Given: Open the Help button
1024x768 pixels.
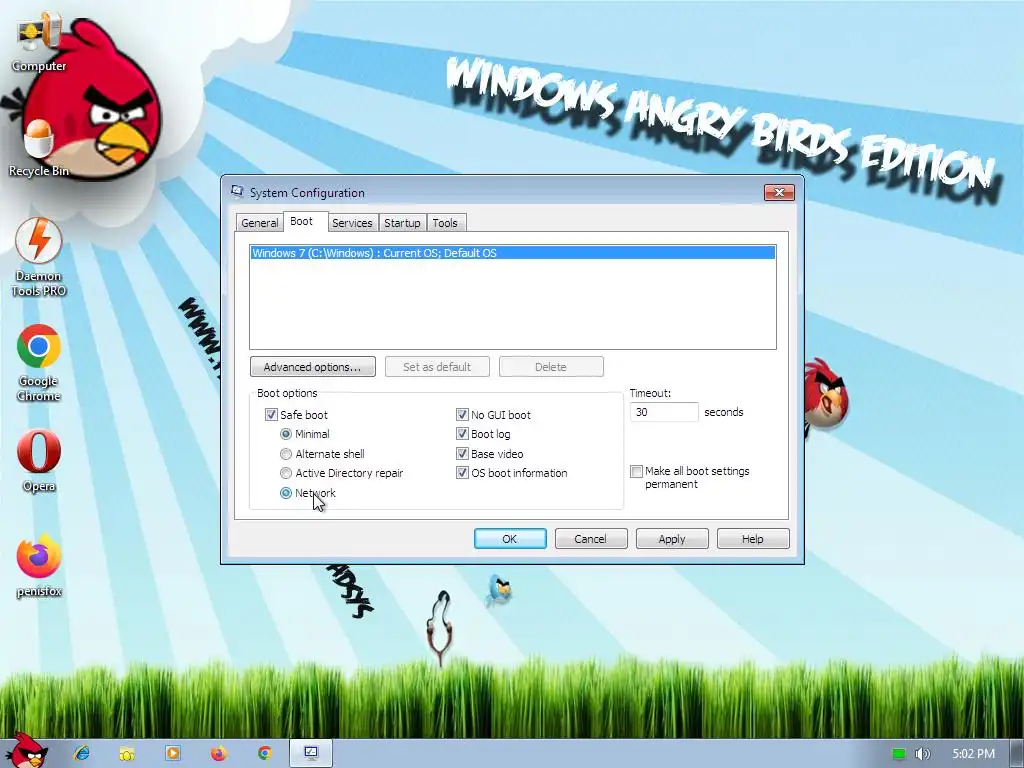Looking at the screenshot, I should [752, 539].
